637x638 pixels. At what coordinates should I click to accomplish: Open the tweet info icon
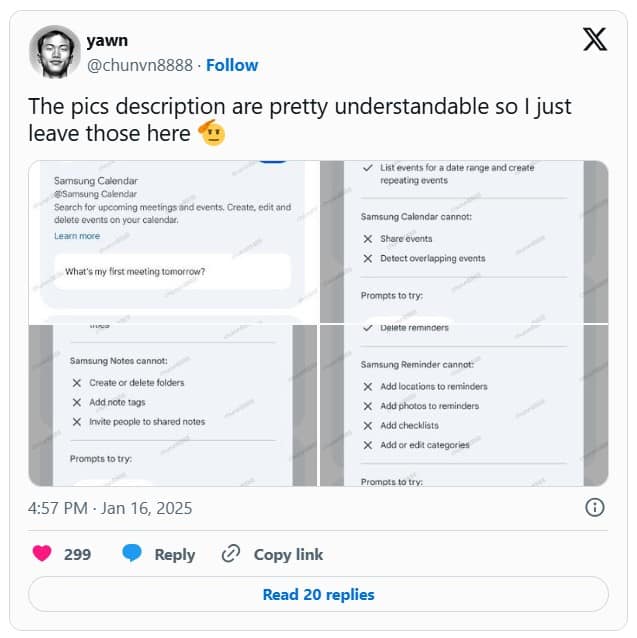tap(594, 507)
